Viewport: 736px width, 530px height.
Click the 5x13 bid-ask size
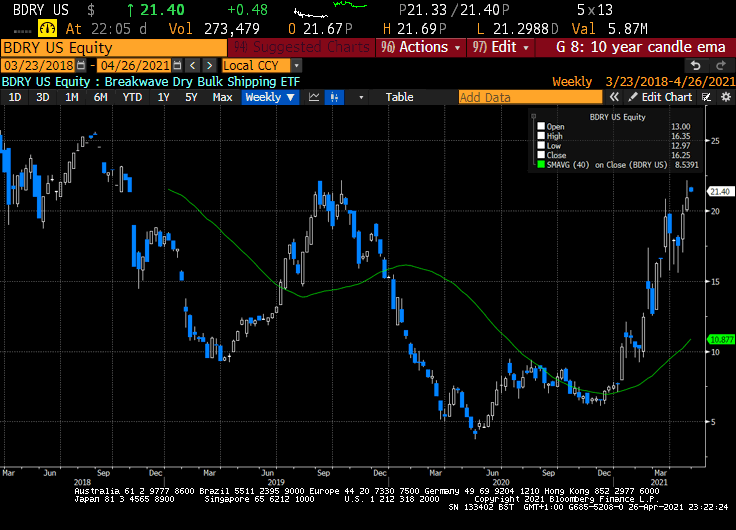point(595,10)
